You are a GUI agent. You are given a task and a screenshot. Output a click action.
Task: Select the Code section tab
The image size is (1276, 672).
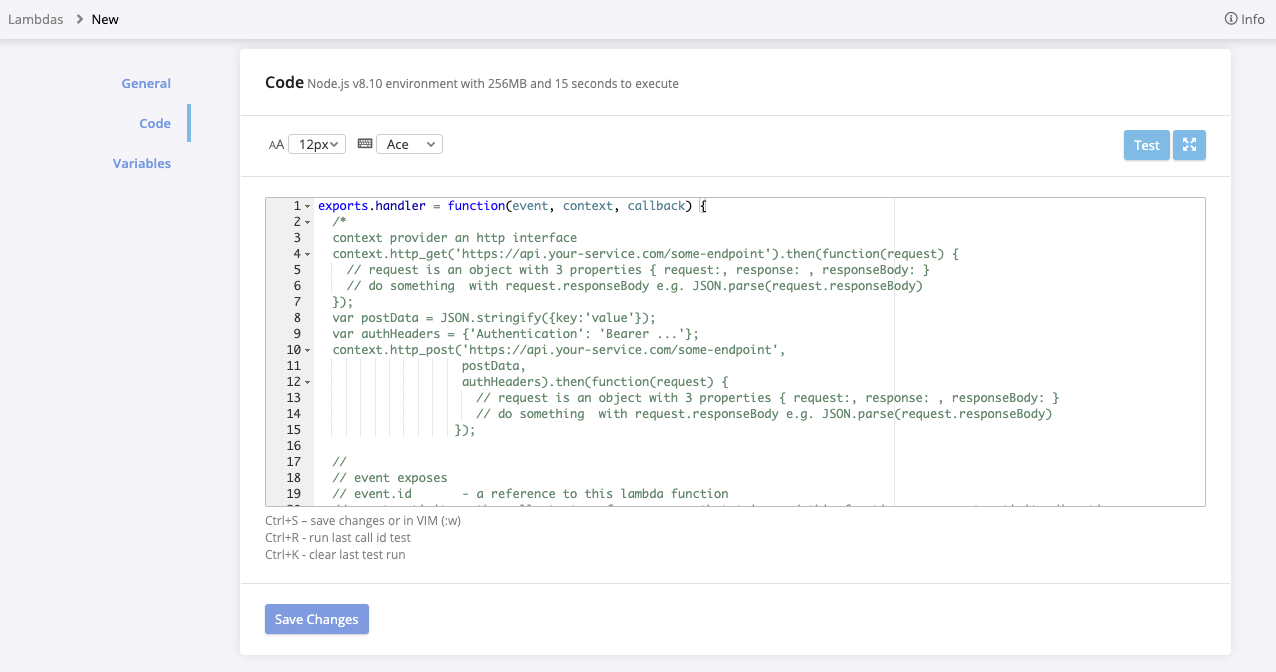(x=155, y=123)
